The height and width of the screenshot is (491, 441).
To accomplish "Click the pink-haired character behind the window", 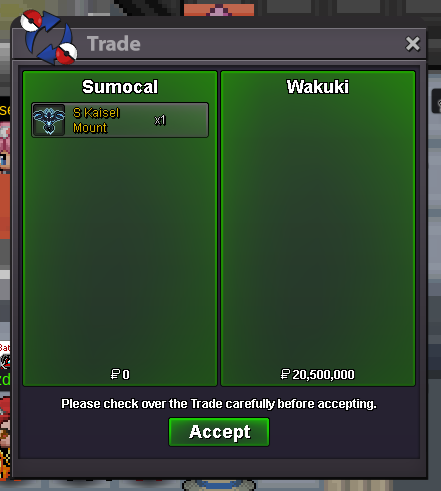I will click(5, 147).
